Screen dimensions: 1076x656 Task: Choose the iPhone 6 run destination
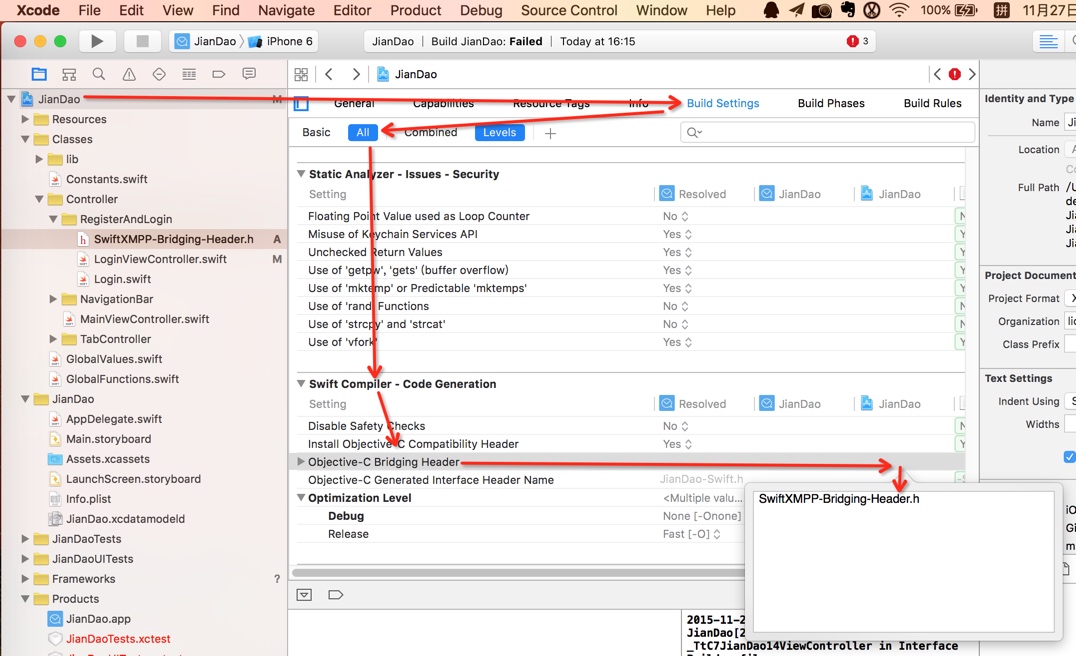(281, 41)
